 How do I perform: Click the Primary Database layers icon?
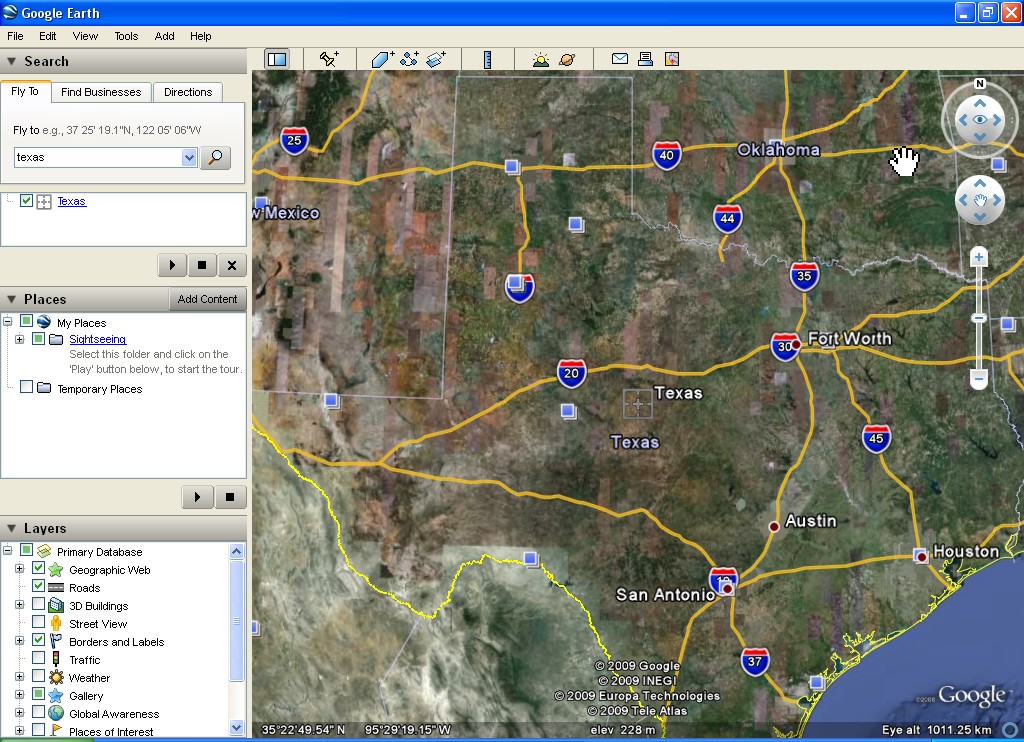coord(44,551)
